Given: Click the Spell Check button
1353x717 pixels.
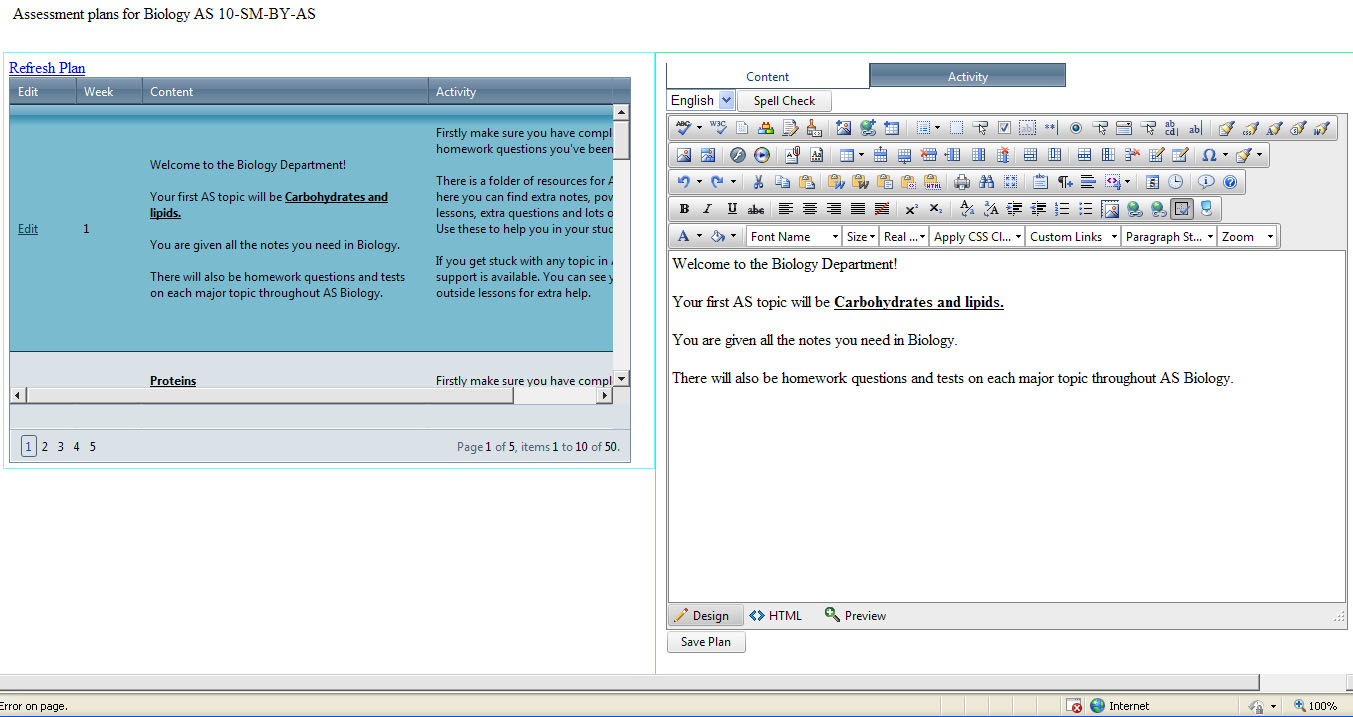Looking at the screenshot, I should 784,100.
